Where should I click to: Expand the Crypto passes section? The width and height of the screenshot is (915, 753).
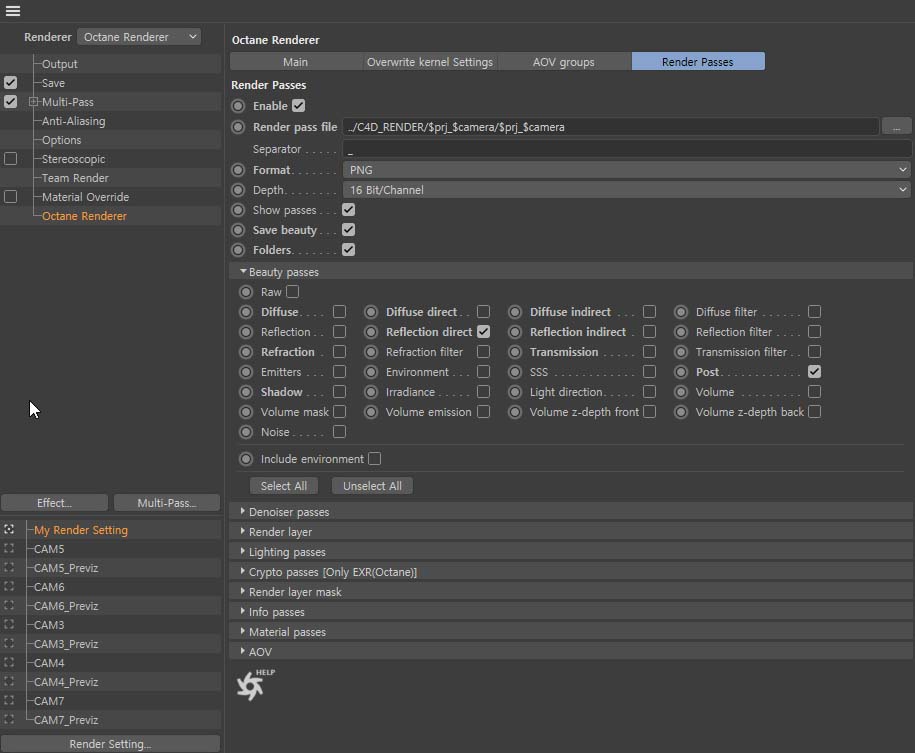click(243, 571)
